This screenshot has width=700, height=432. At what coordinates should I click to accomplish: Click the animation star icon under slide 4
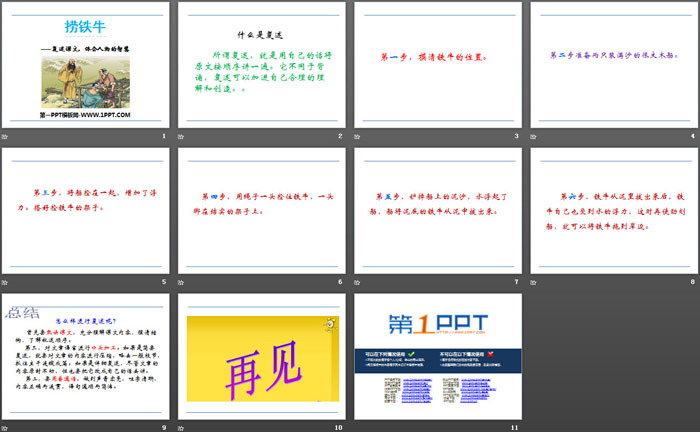tap(533, 136)
